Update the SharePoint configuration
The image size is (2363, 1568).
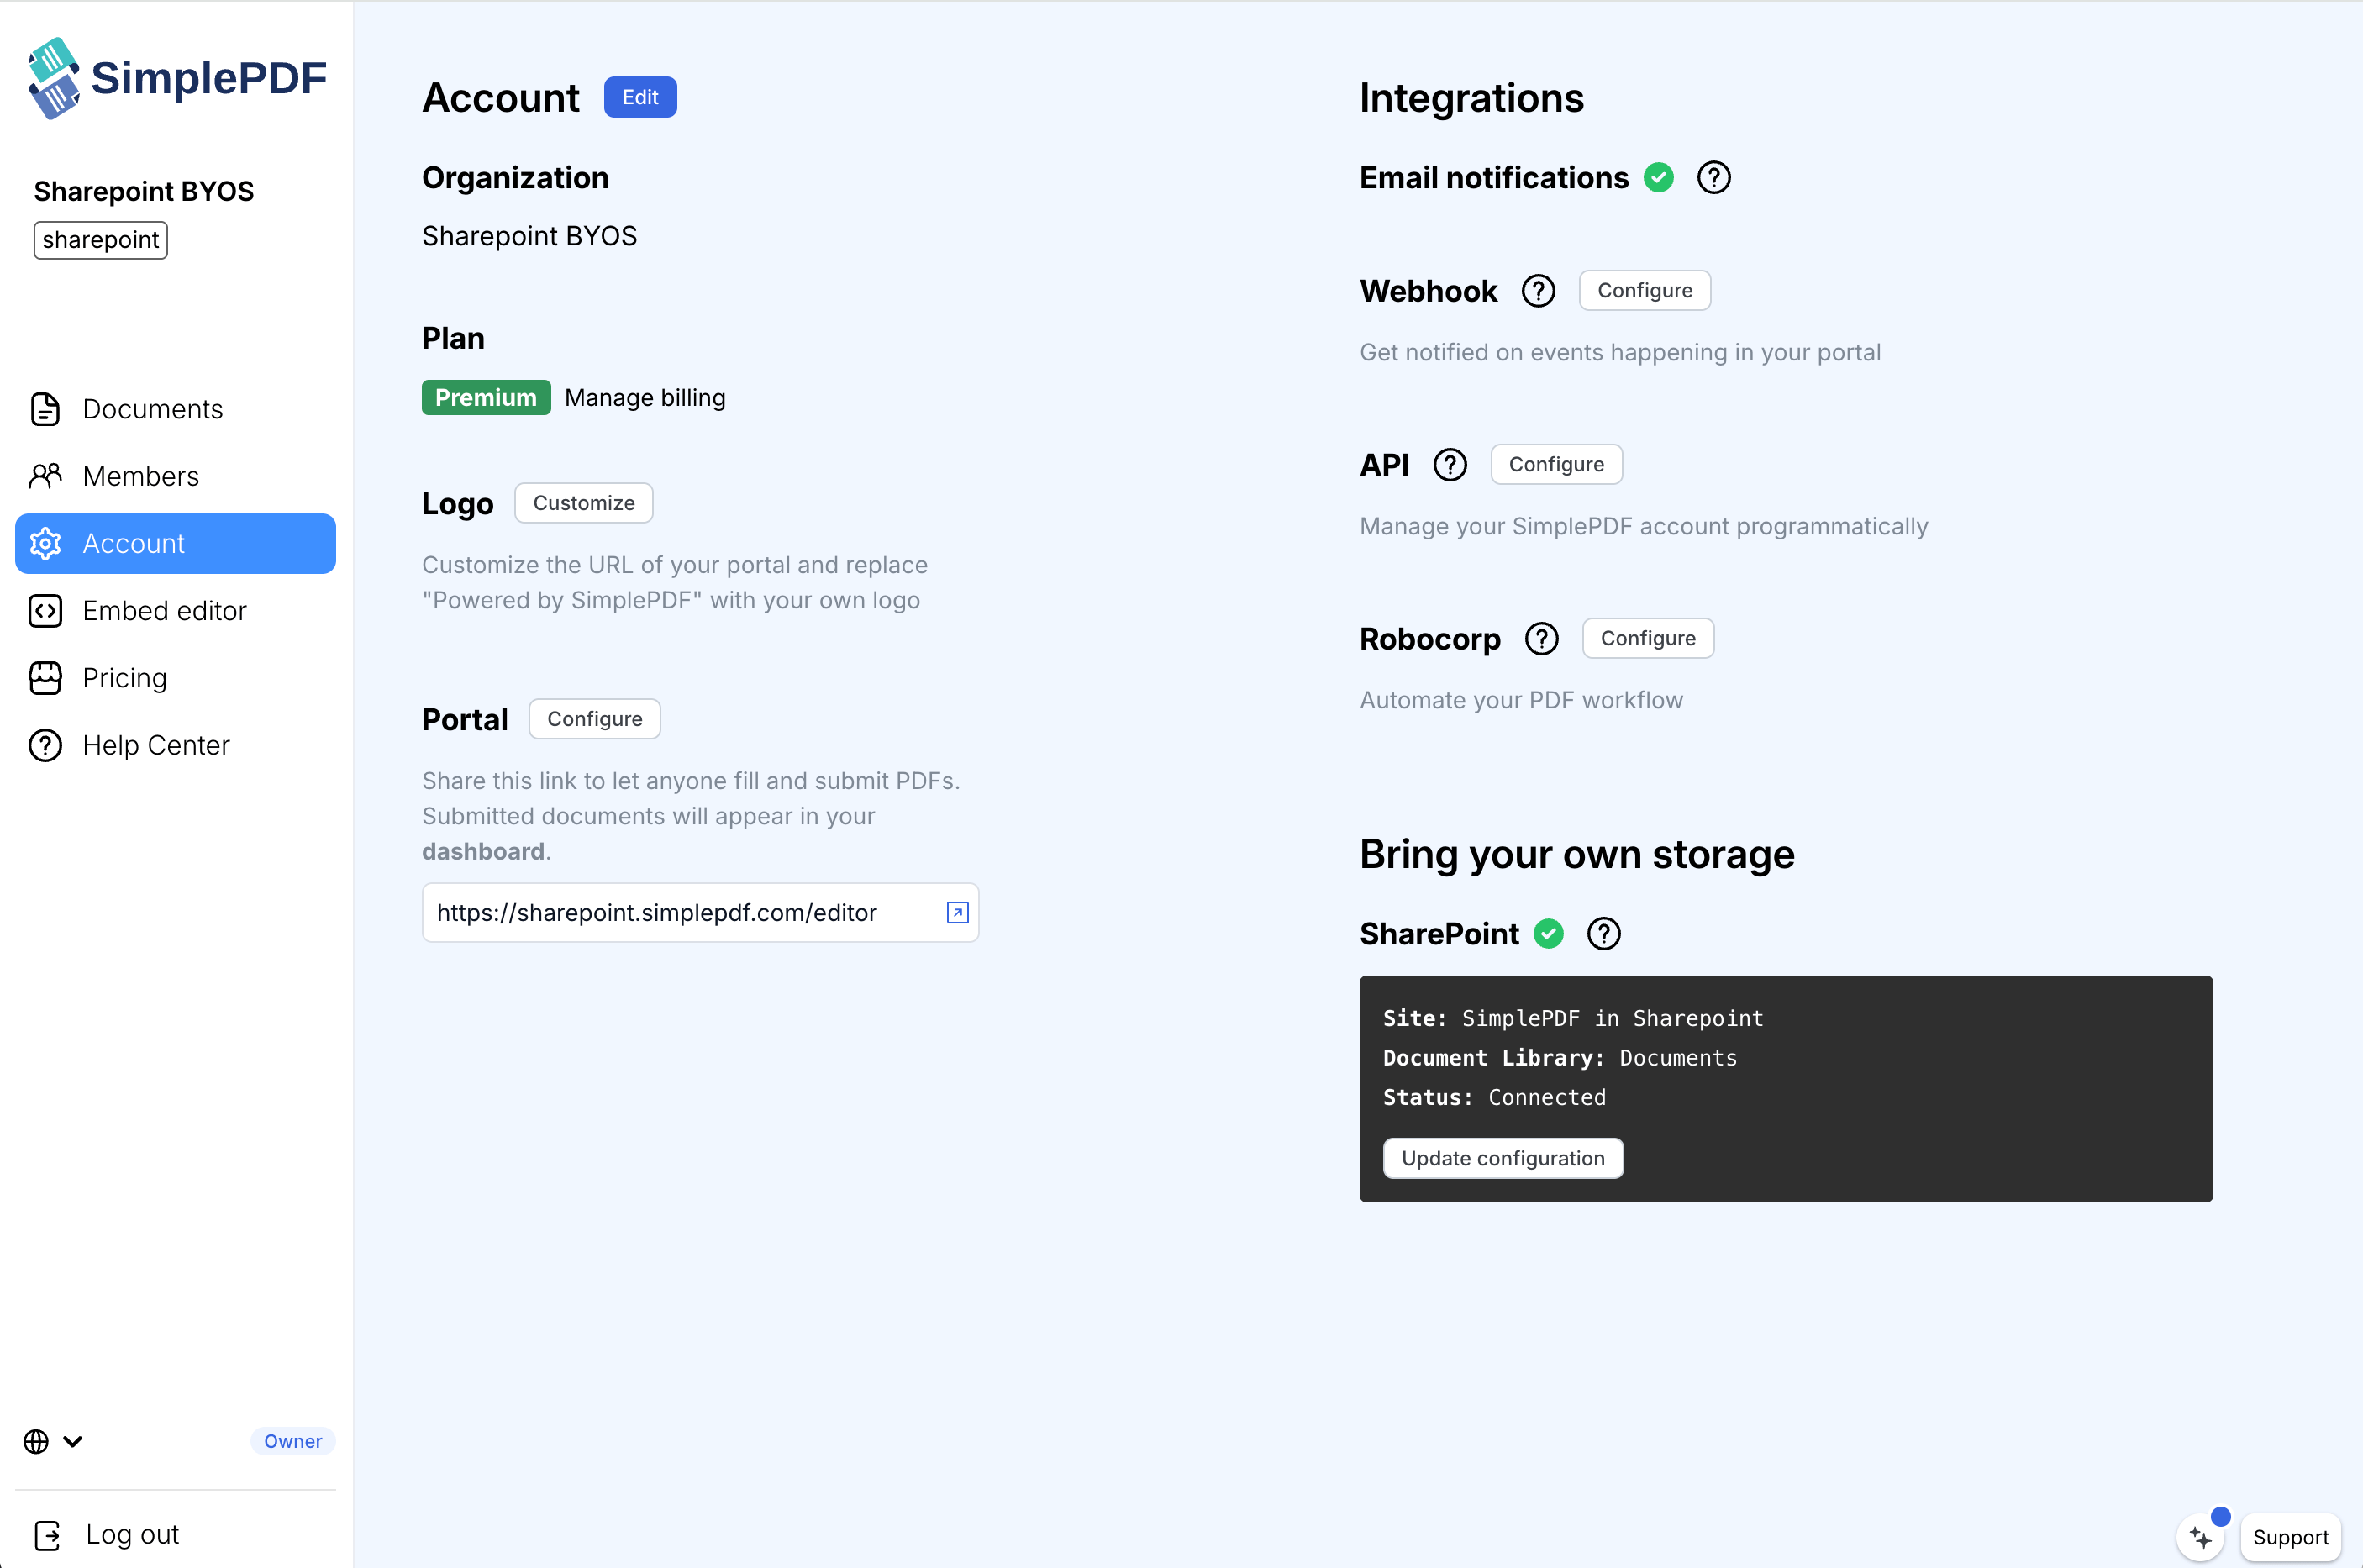point(1503,1157)
